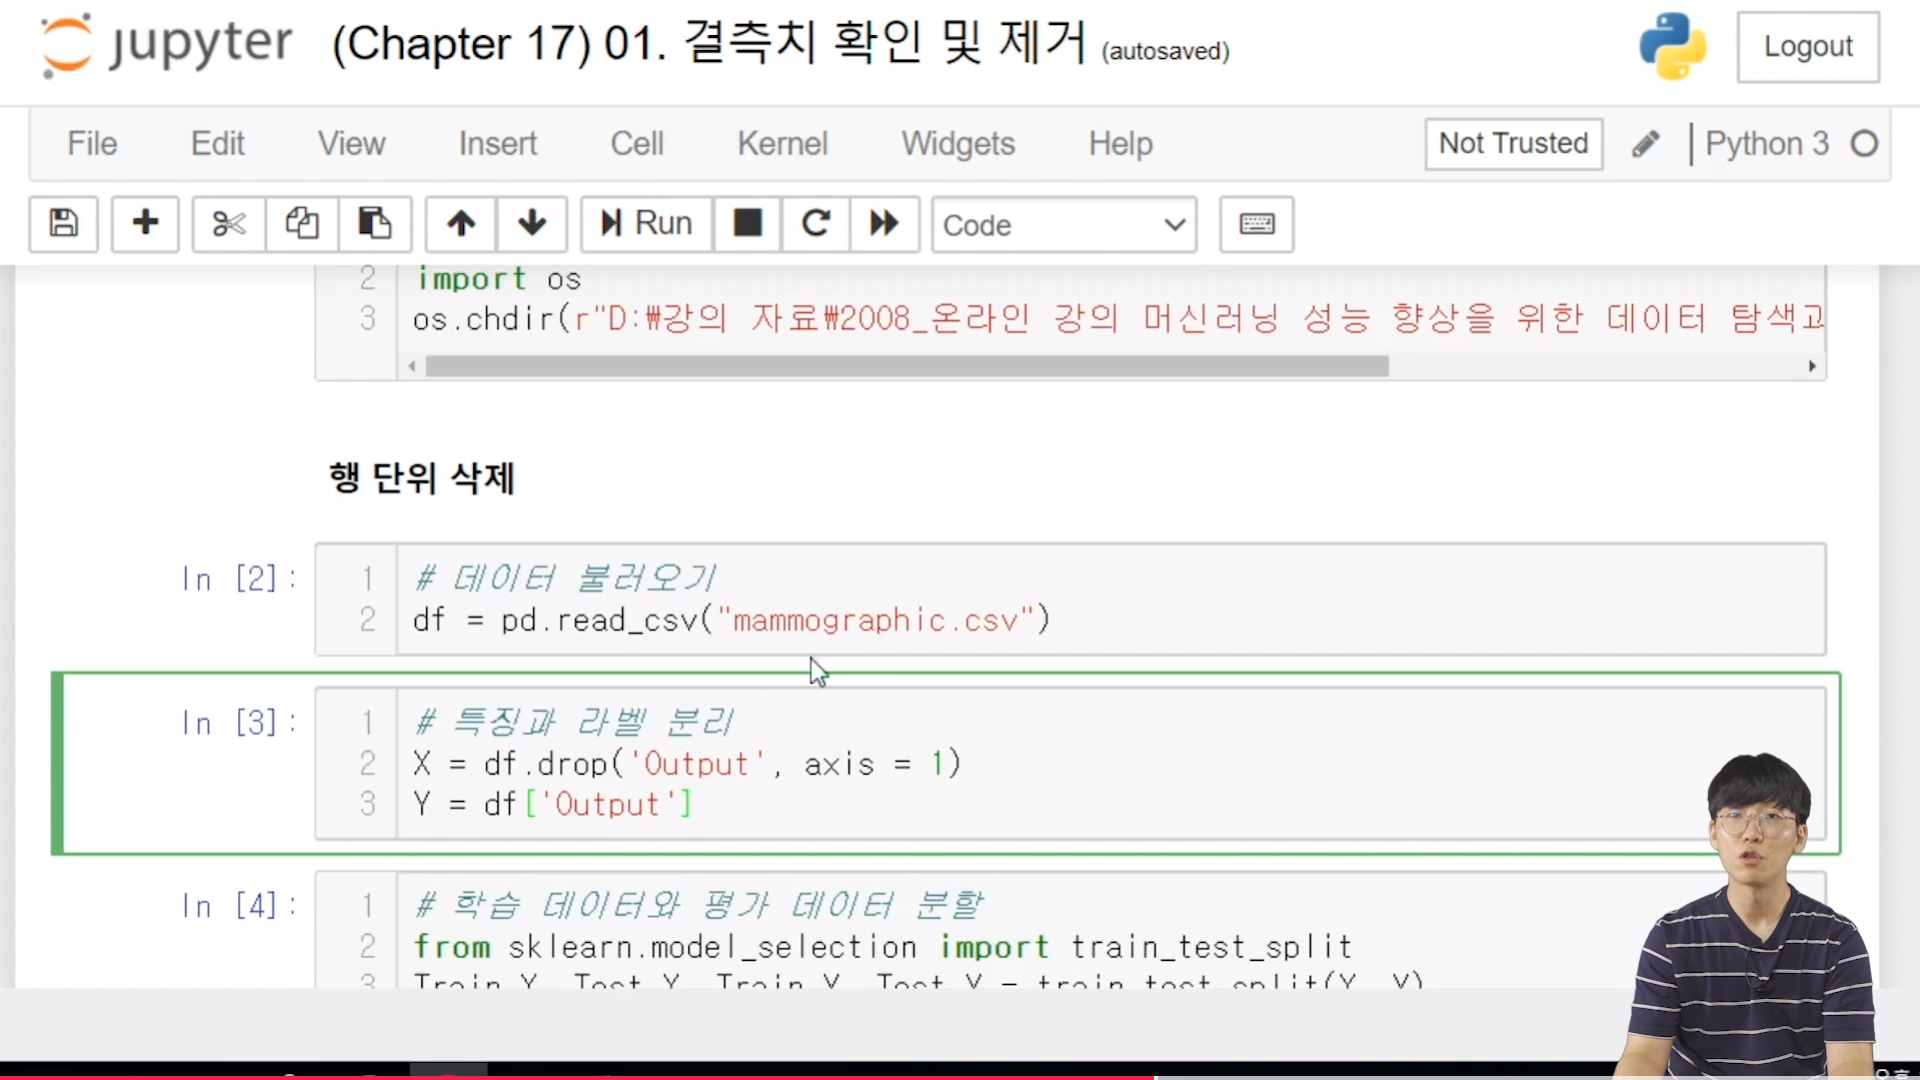
Task: Open the Kernel menu
Action: (782, 144)
